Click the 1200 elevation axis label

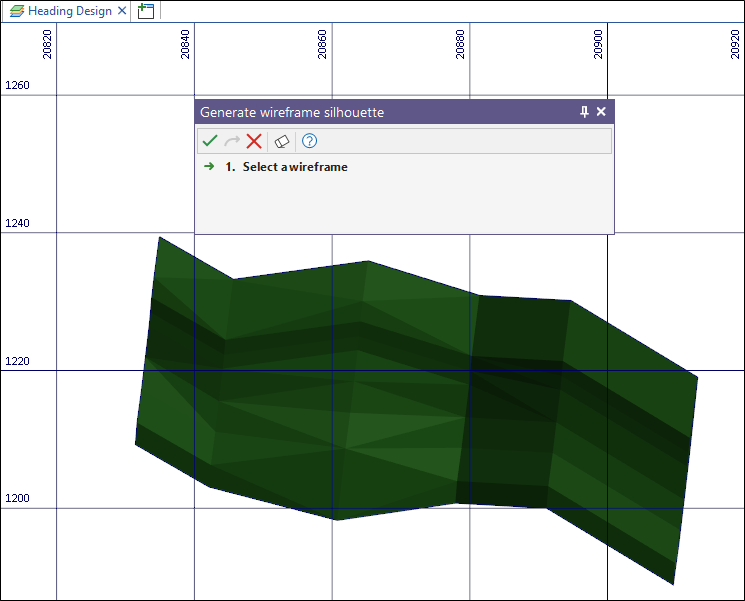pos(18,499)
